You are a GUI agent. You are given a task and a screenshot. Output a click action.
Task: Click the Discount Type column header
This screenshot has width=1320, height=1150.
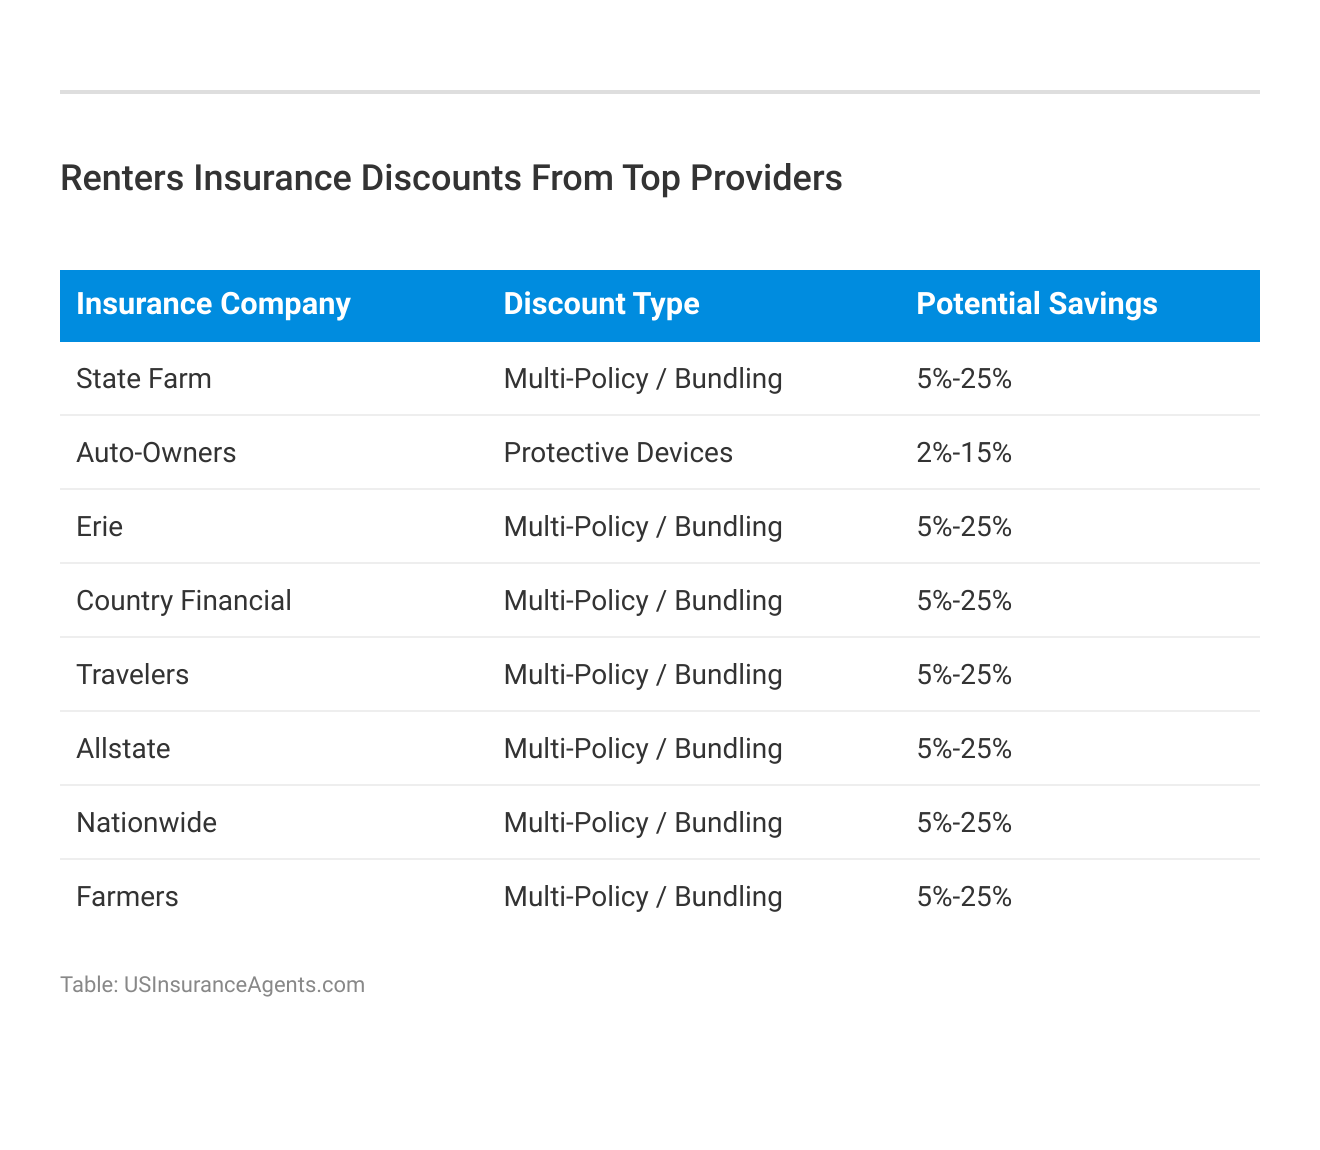tap(601, 304)
